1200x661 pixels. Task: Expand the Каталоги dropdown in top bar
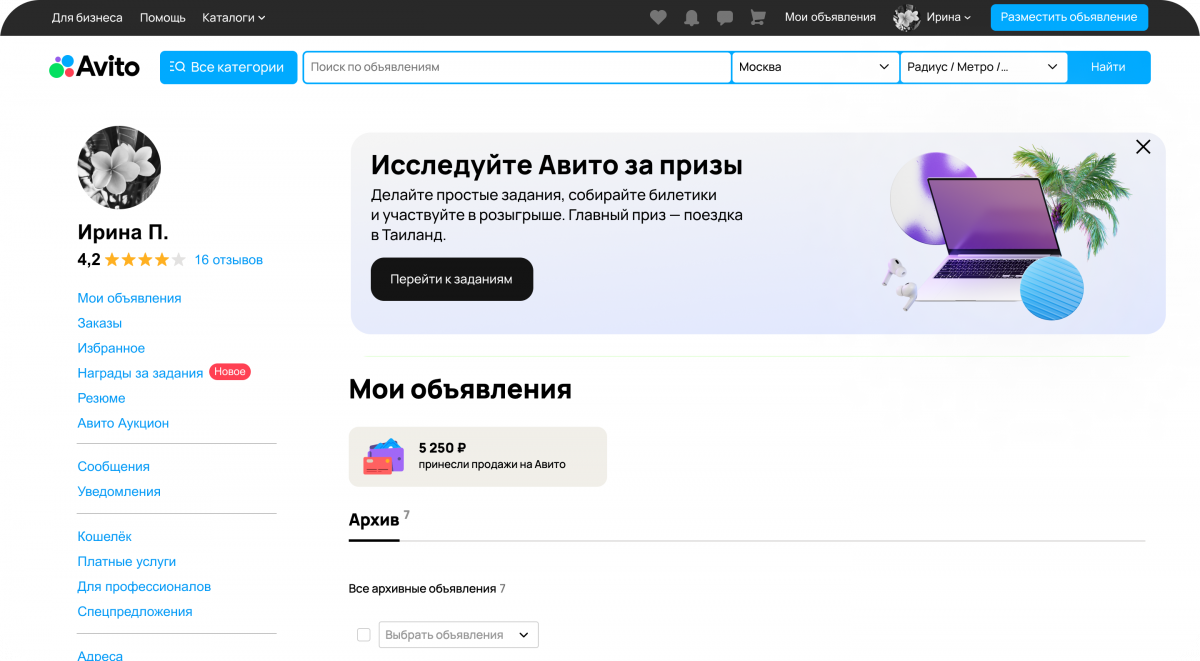tap(234, 17)
